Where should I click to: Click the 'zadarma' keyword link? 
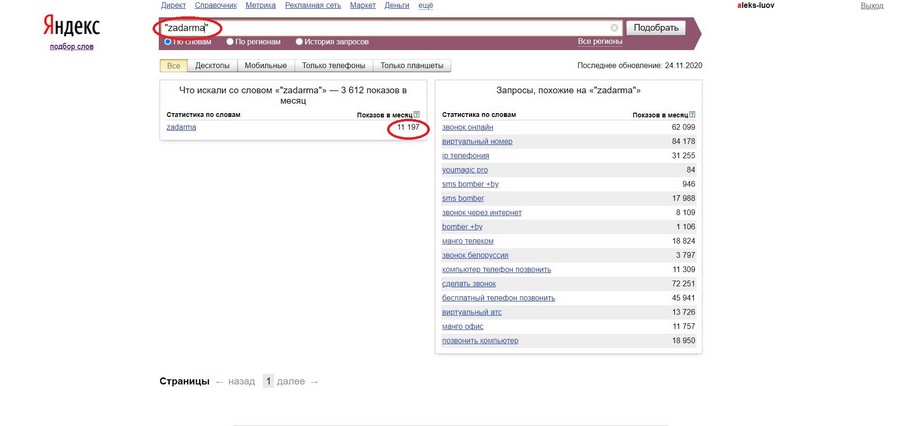point(181,128)
